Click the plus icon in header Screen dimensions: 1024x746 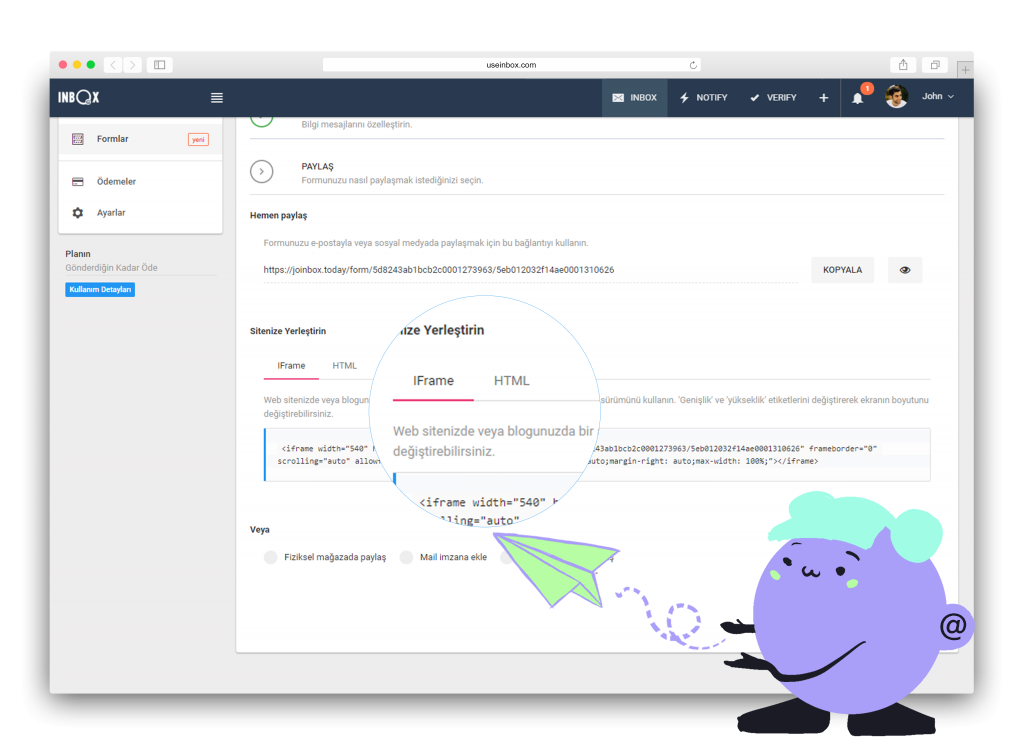pyautogui.click(x=823, y=98)
